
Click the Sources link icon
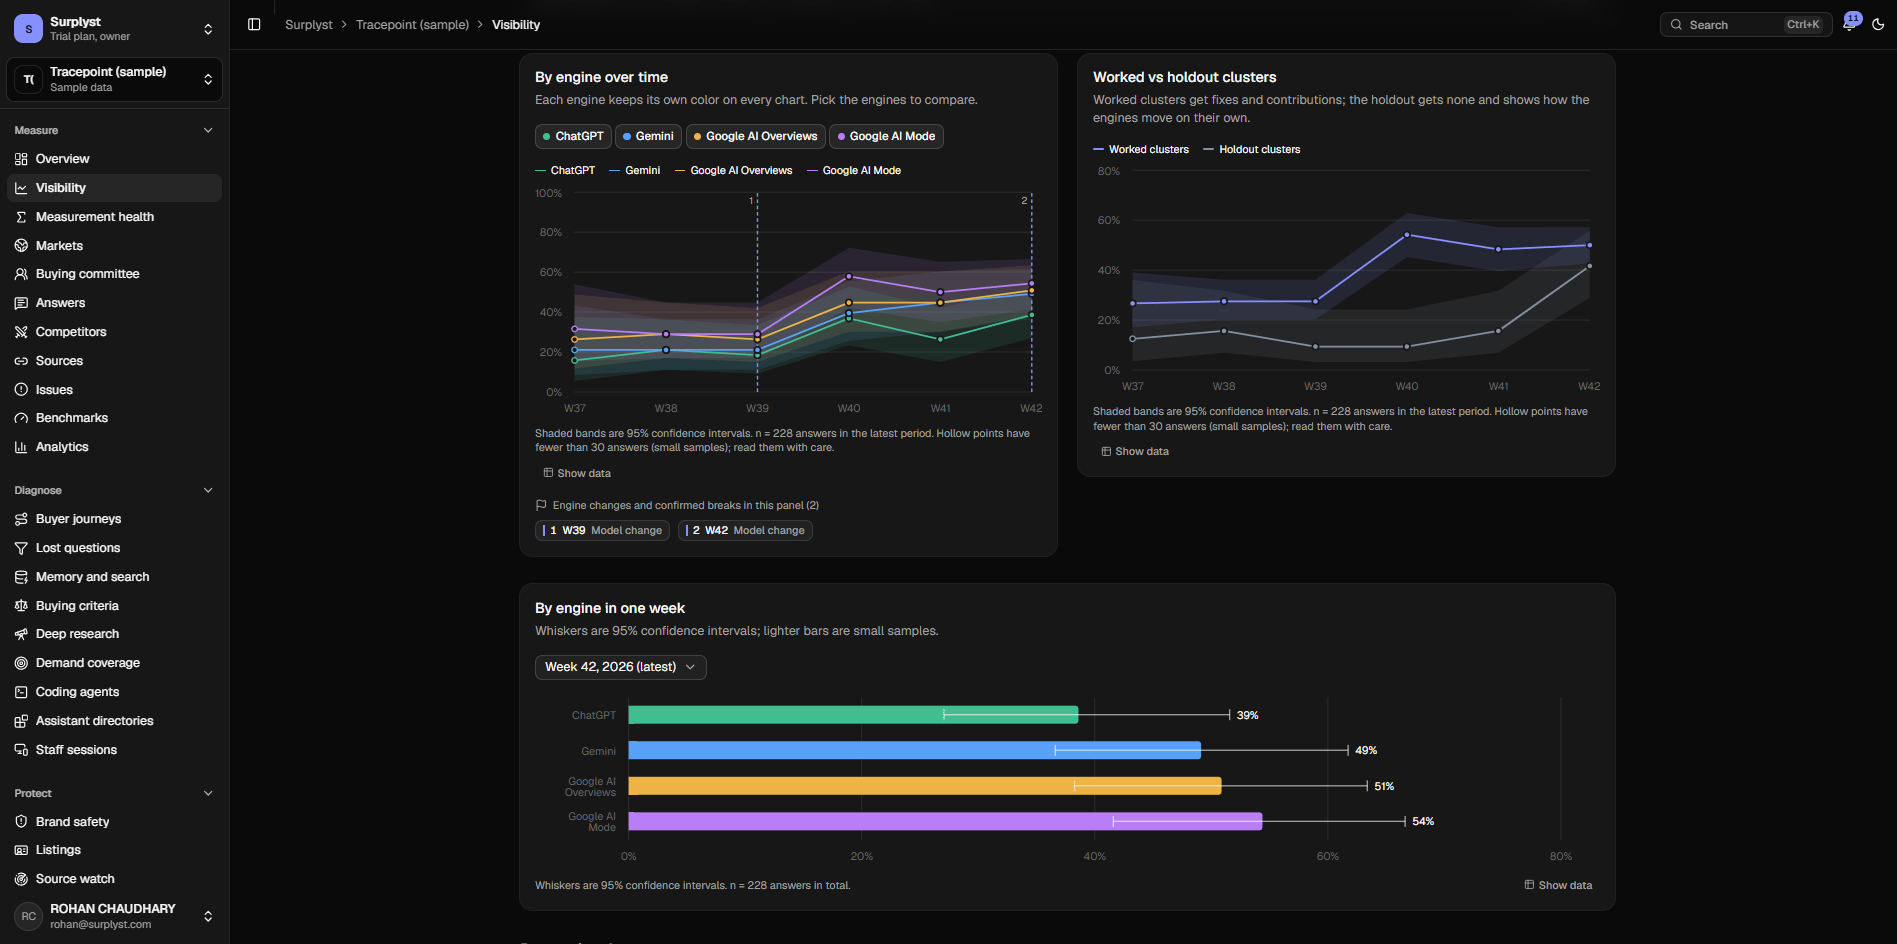[x=21, y=361]
